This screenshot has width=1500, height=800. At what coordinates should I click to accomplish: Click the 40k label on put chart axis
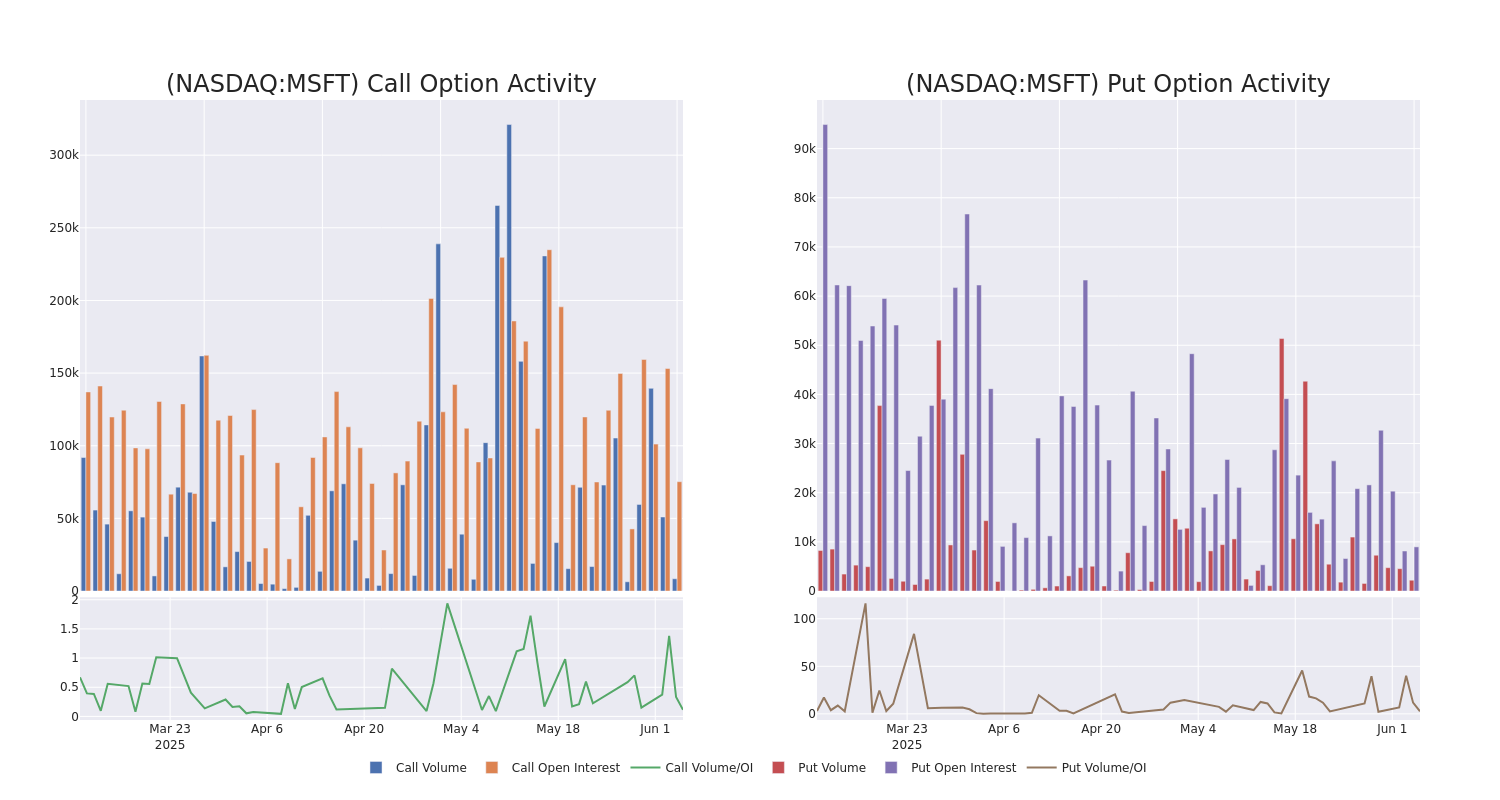tap(805, 395)
